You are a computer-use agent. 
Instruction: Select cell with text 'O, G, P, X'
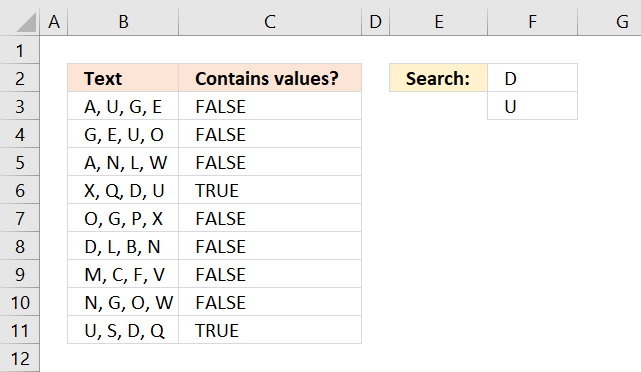point(123,218)
